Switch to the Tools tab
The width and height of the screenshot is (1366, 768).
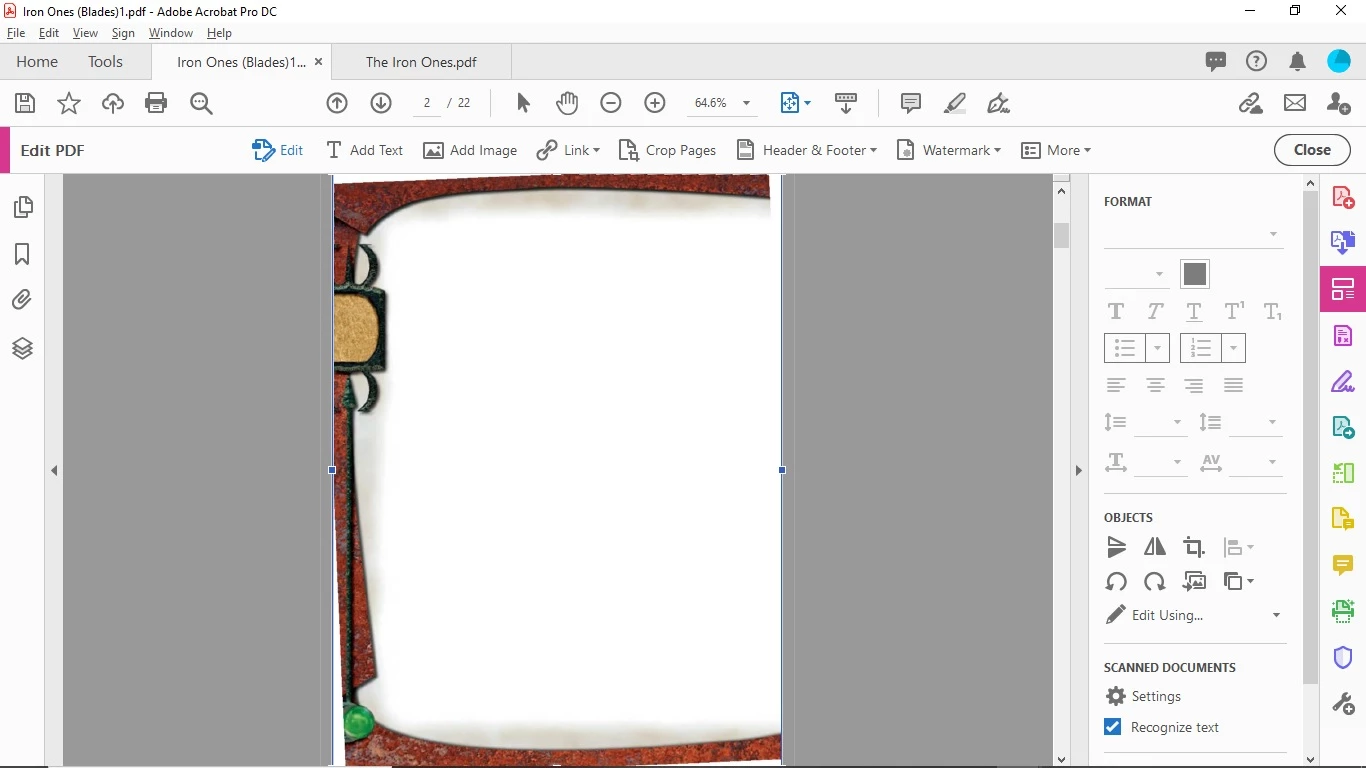[105, 62]
